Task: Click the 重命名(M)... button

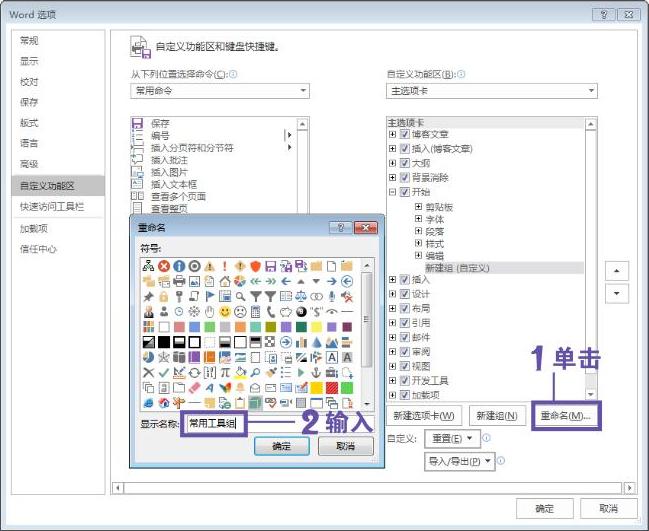Action: click(566, 416)
